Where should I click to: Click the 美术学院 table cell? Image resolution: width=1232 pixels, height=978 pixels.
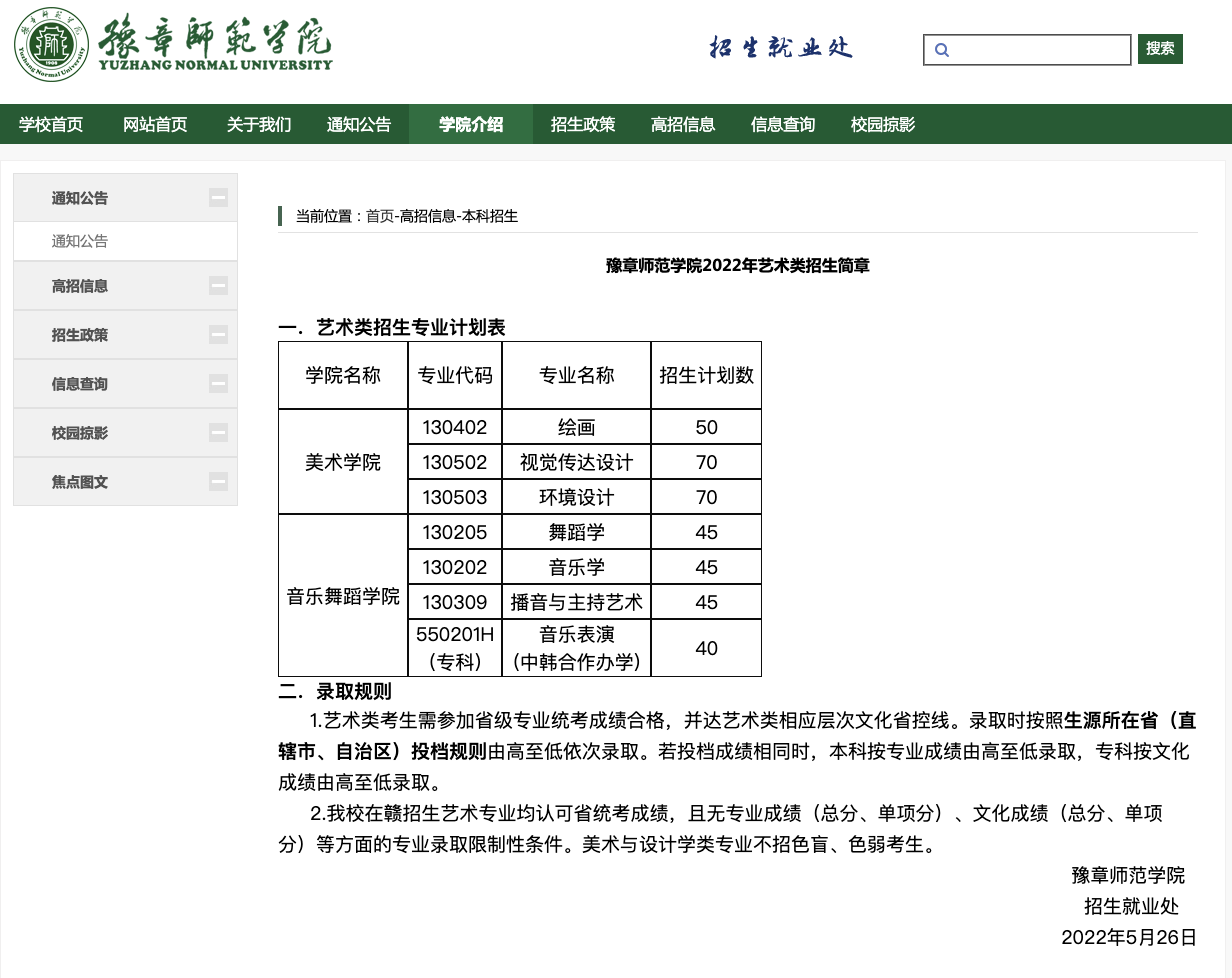pyautogui.click(x=343, y=462)
